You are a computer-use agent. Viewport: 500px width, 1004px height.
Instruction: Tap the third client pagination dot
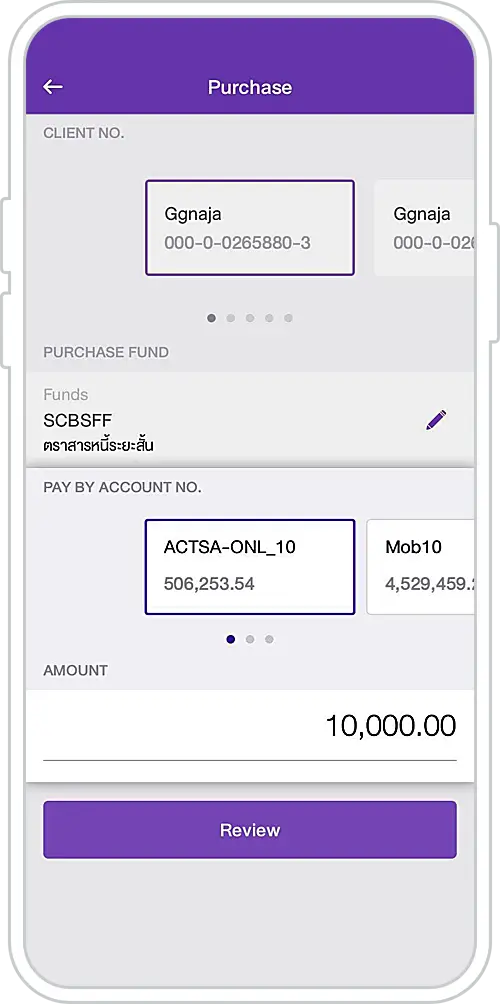tap(250, 318)
